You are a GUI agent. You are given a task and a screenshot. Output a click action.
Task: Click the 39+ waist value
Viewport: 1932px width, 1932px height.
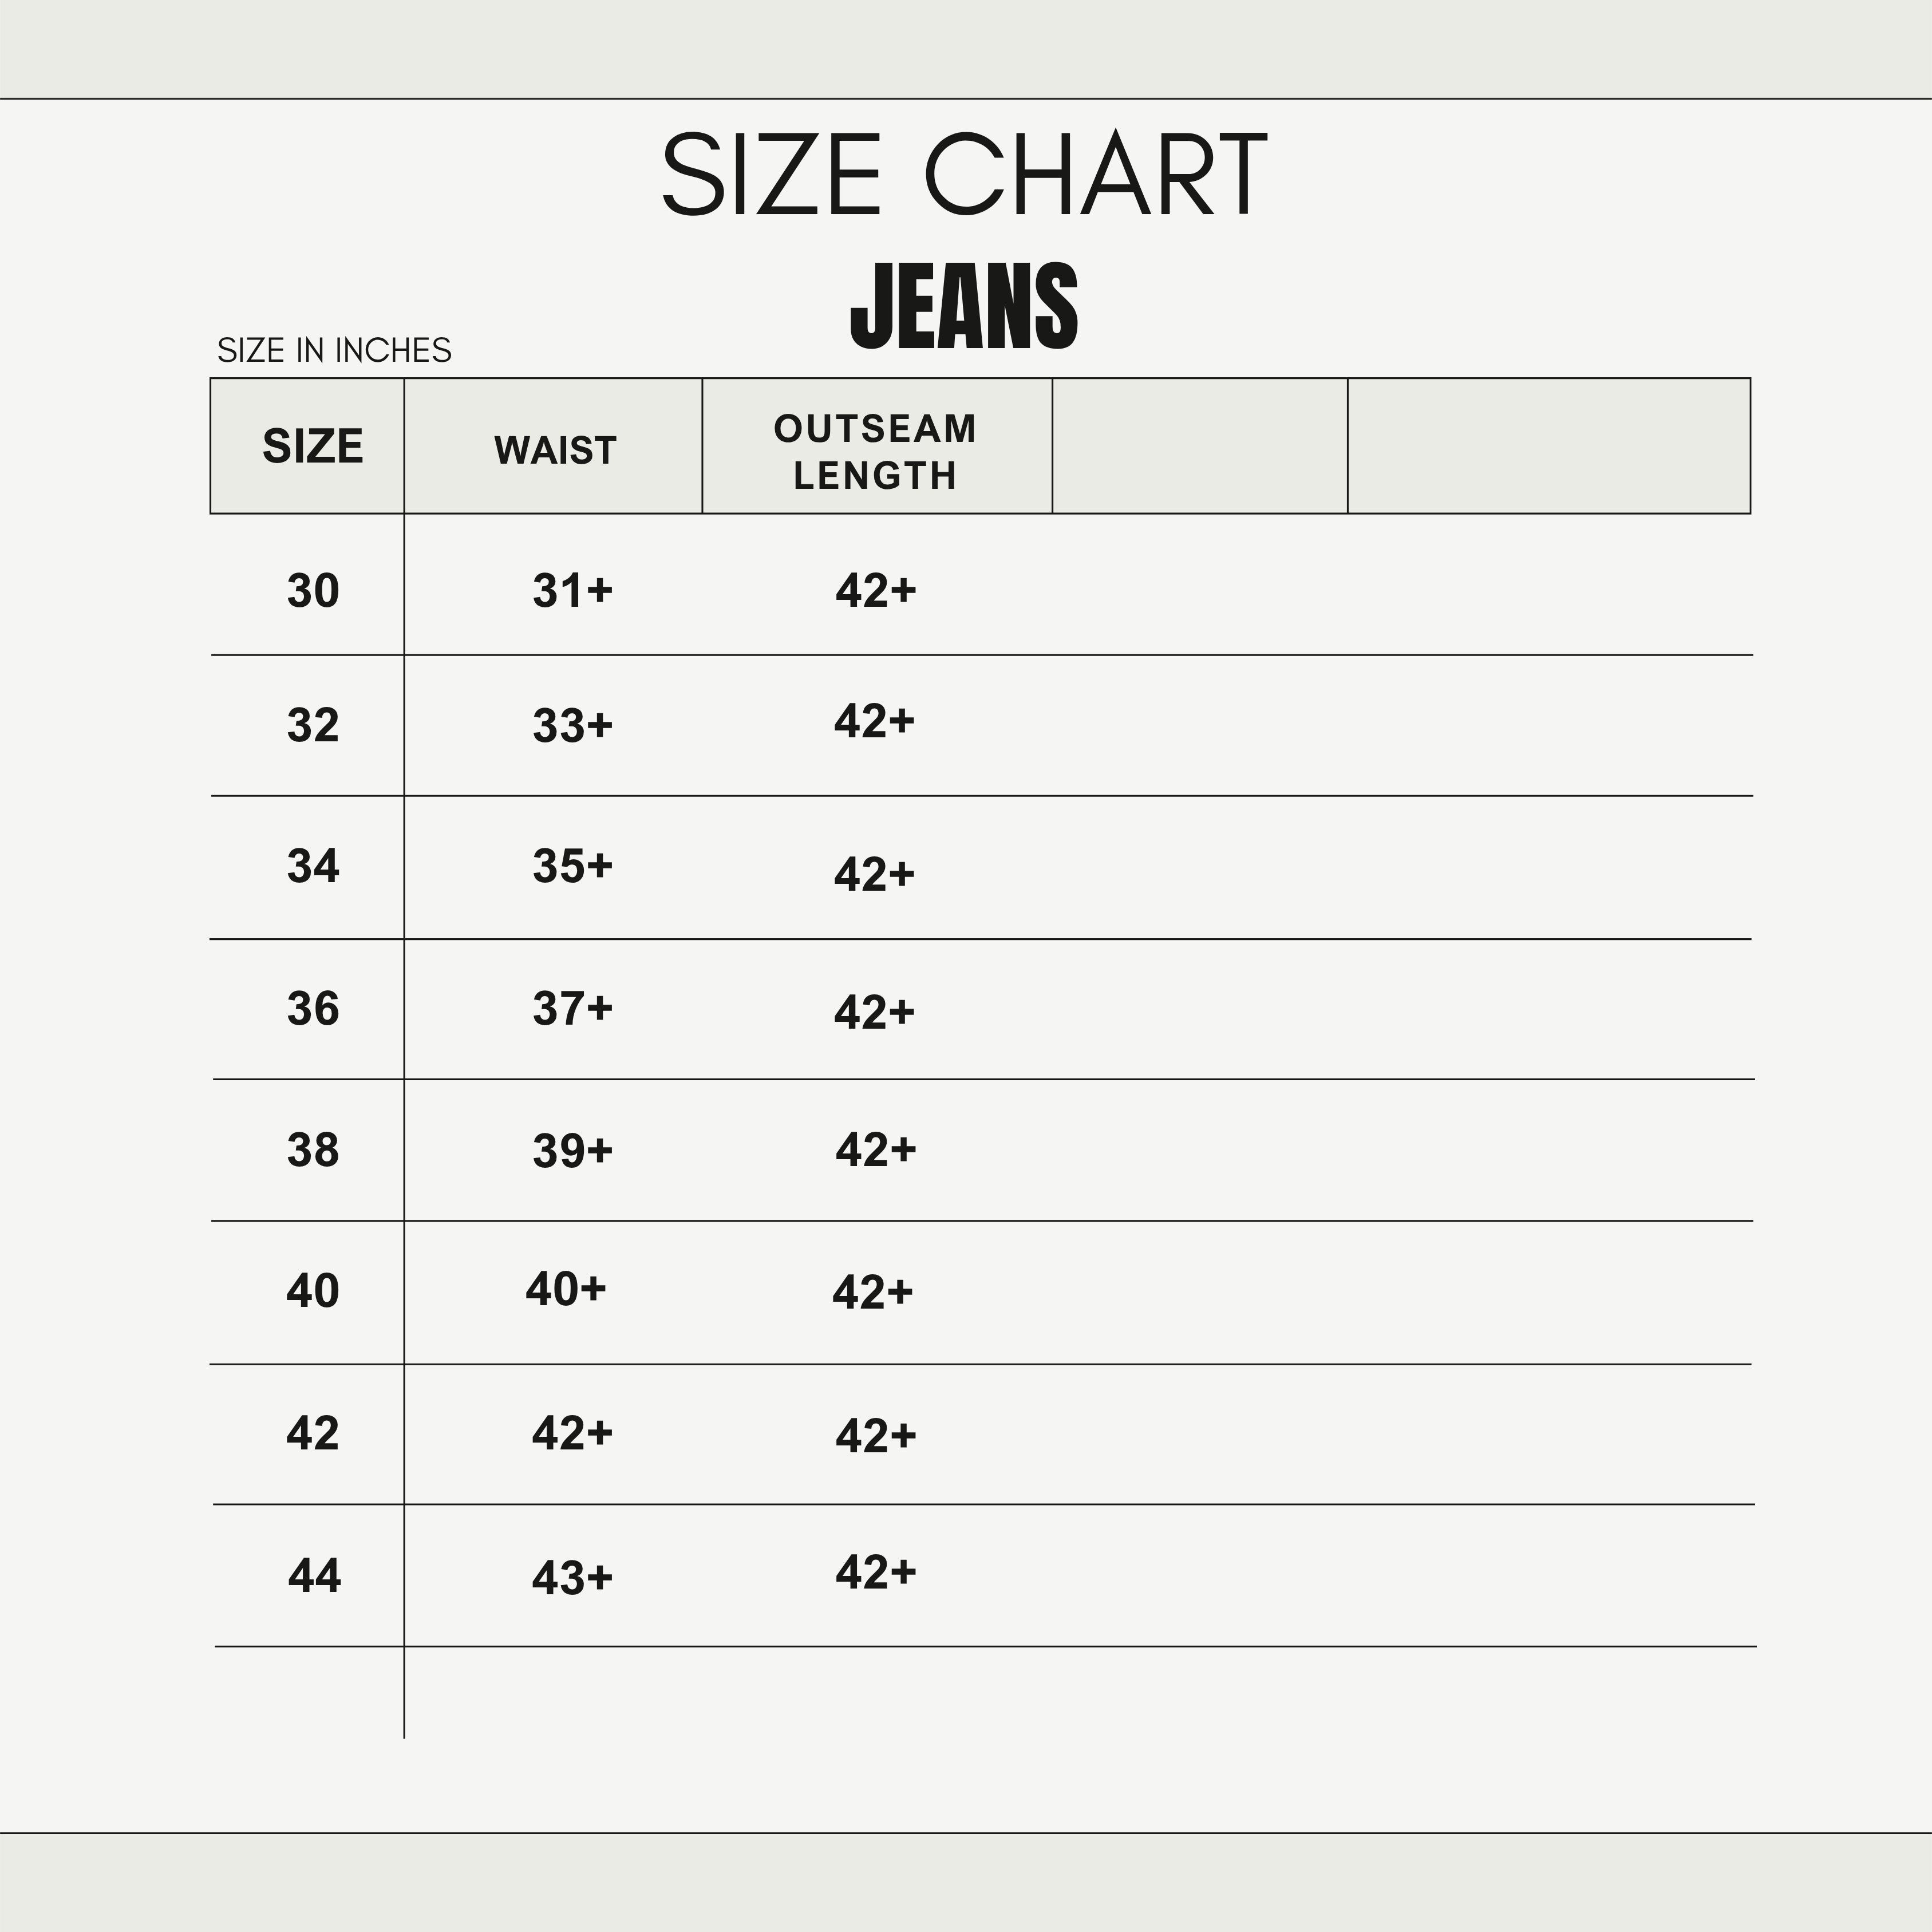572,1151
